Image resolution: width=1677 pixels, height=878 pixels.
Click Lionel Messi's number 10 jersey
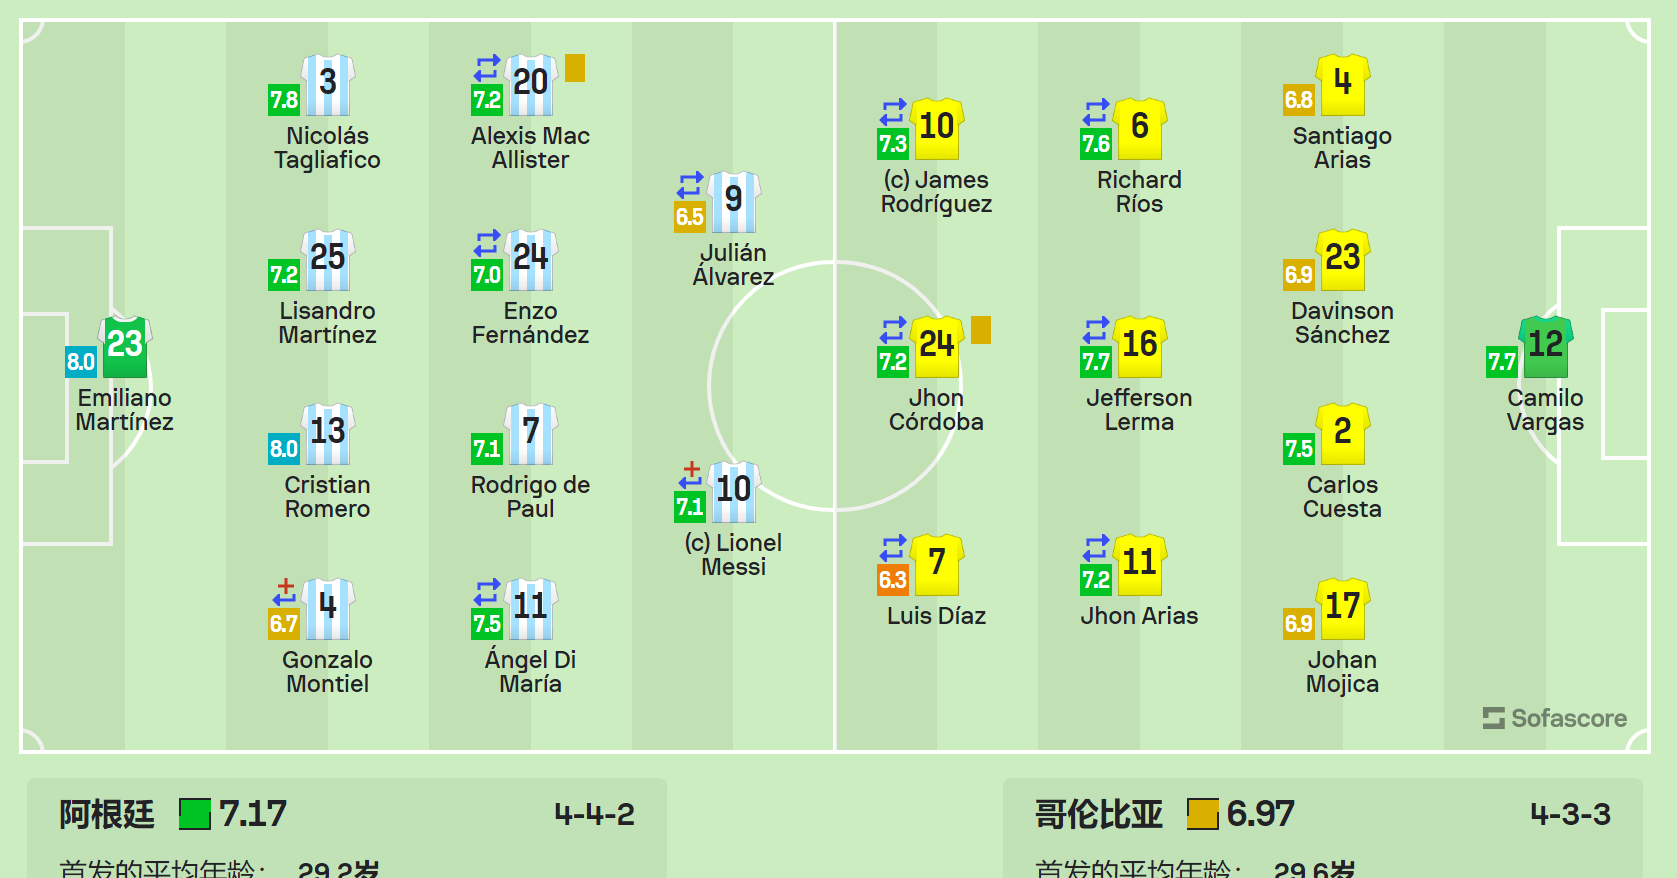733,491
